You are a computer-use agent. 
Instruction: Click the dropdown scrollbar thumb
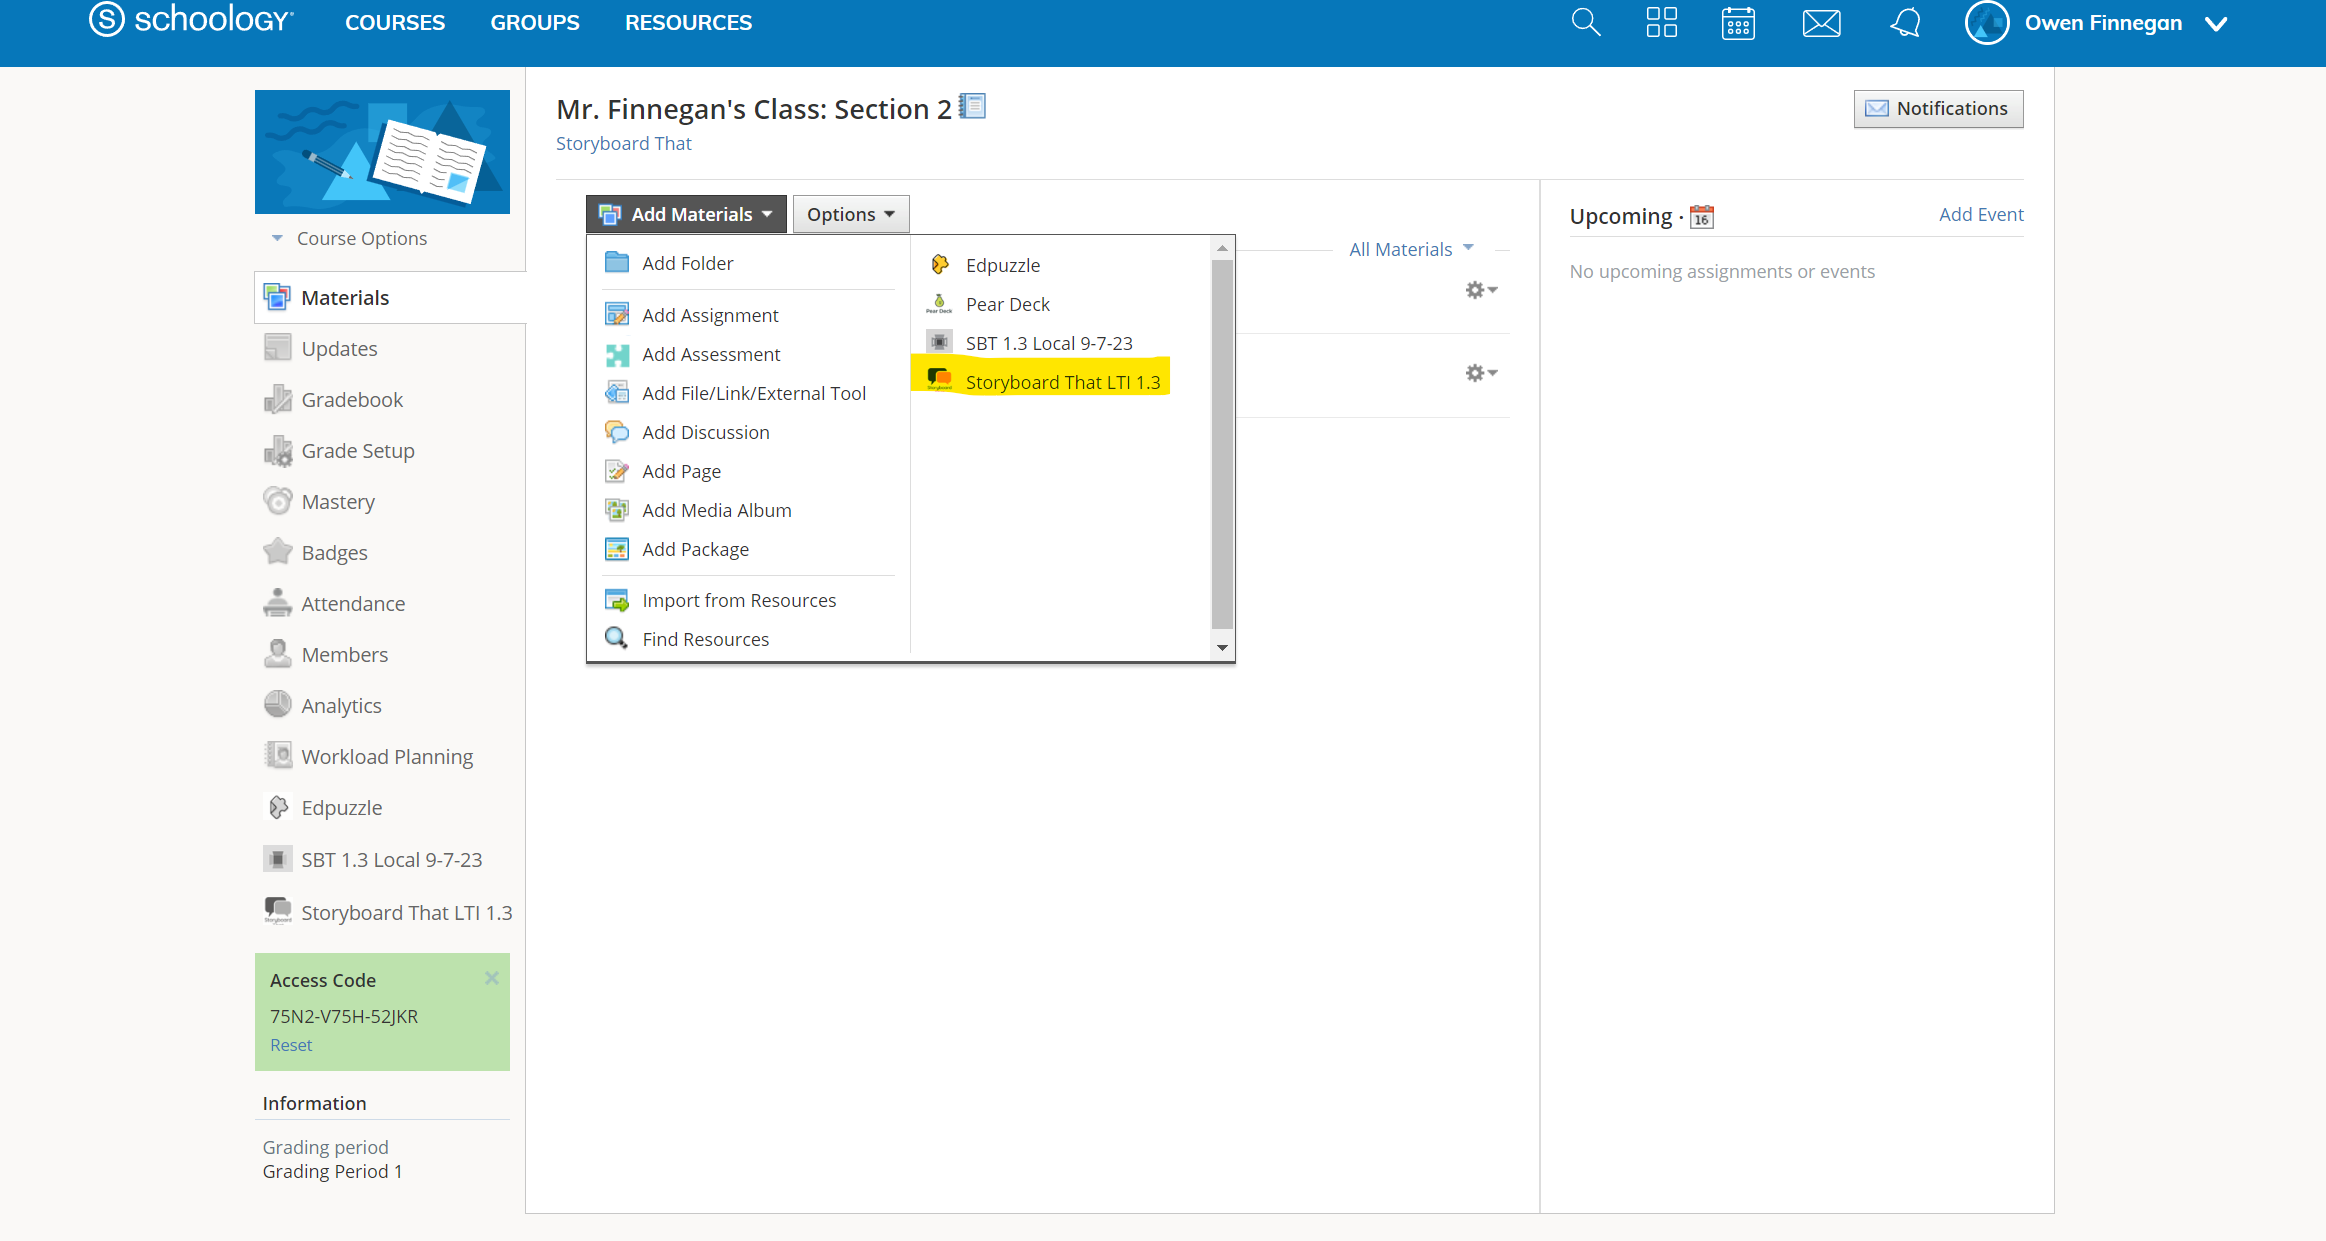1222,444
